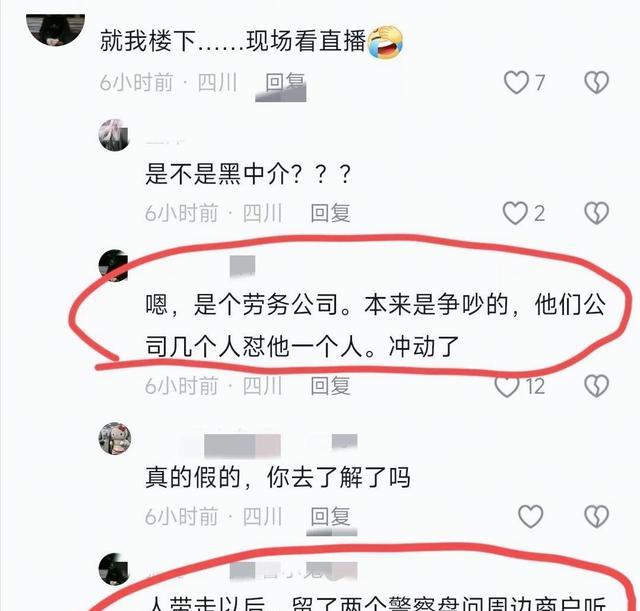Open avatar of 是不是黑中介 commenter
Image resolution: width=640 pixels, height=611 pixels.
coord(114,135)
